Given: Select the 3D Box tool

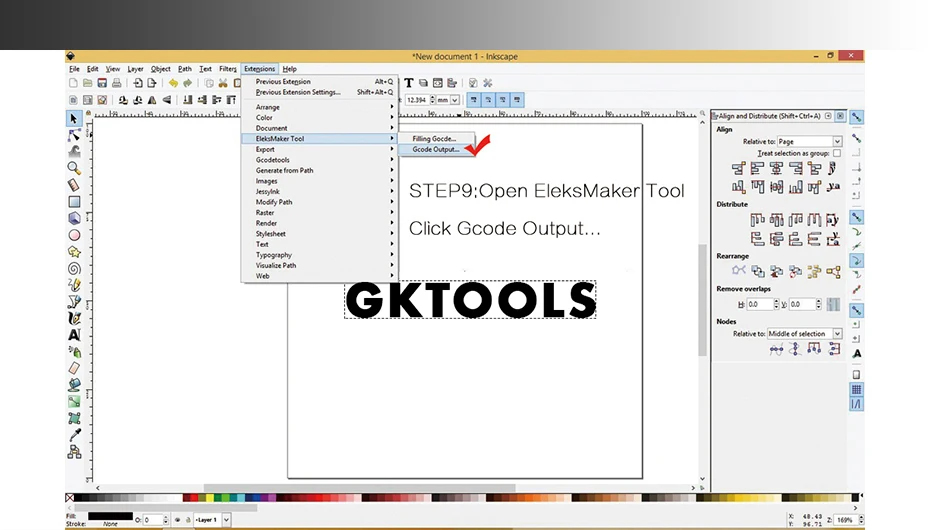Looking at the screenshot, I should 74,218.
